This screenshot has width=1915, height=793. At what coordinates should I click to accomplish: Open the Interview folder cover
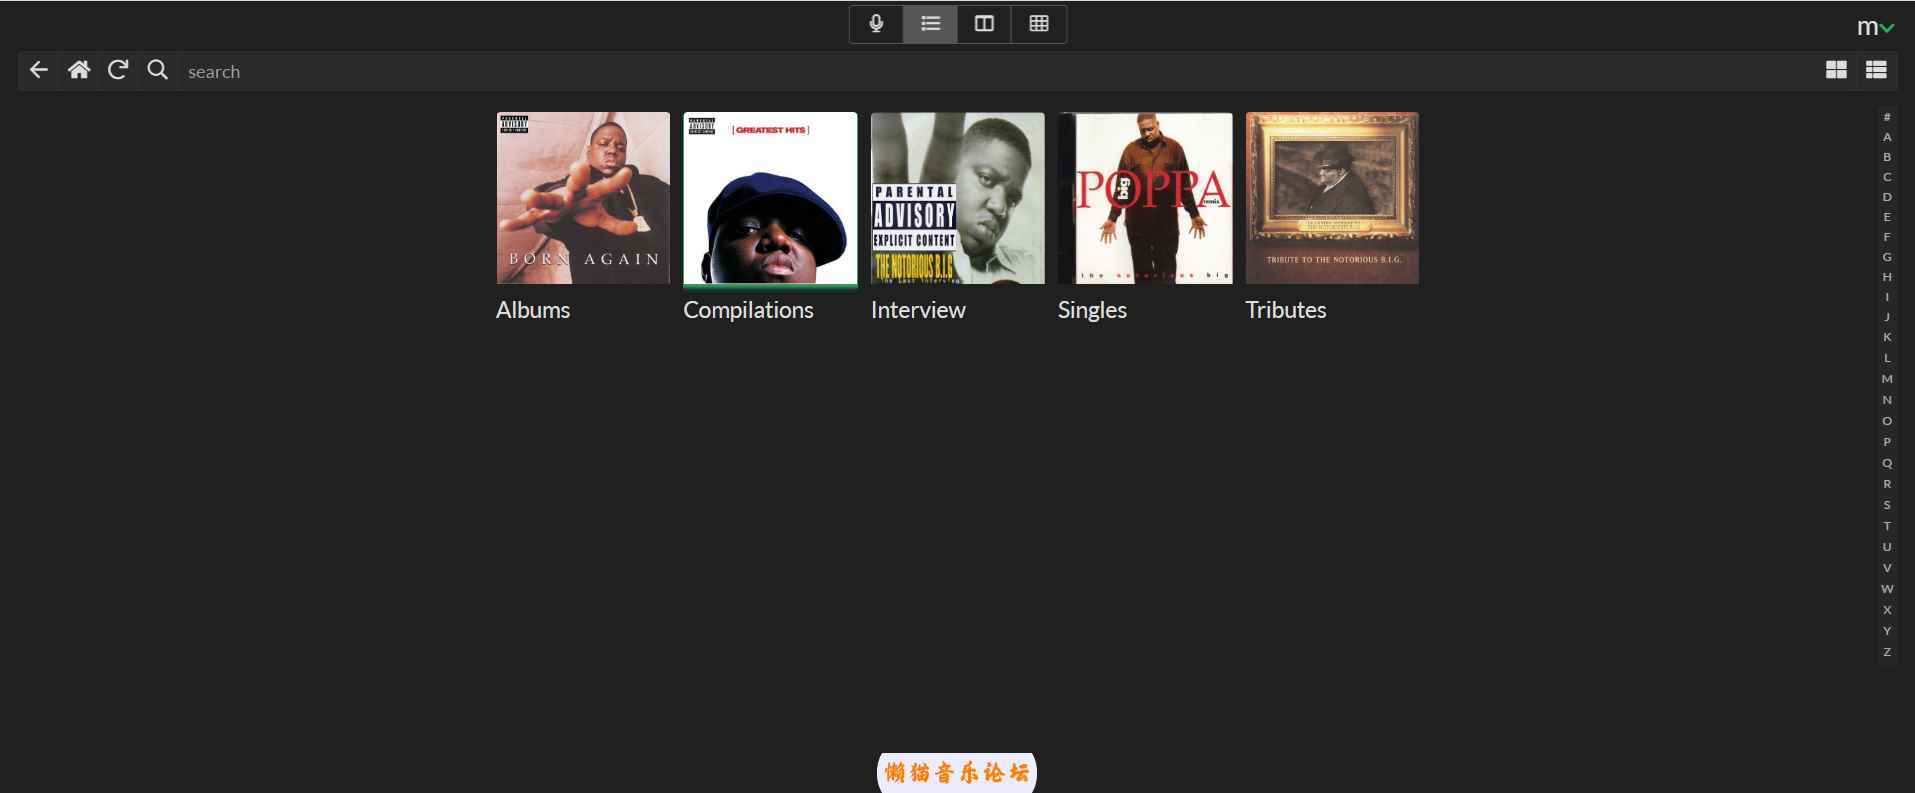957,198
